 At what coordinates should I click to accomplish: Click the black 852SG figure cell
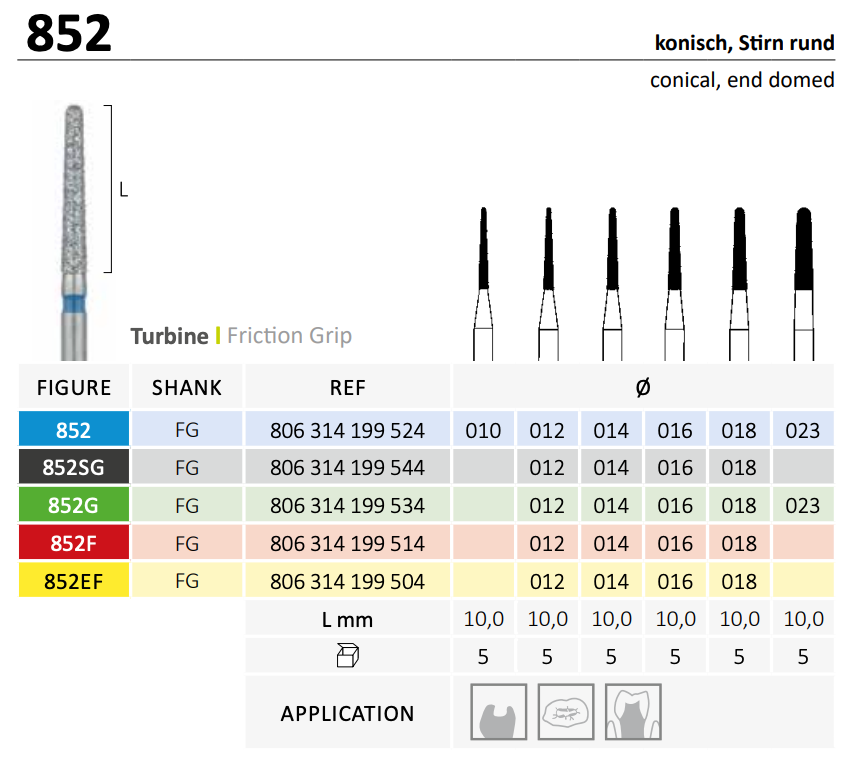(x=74, y=467)
